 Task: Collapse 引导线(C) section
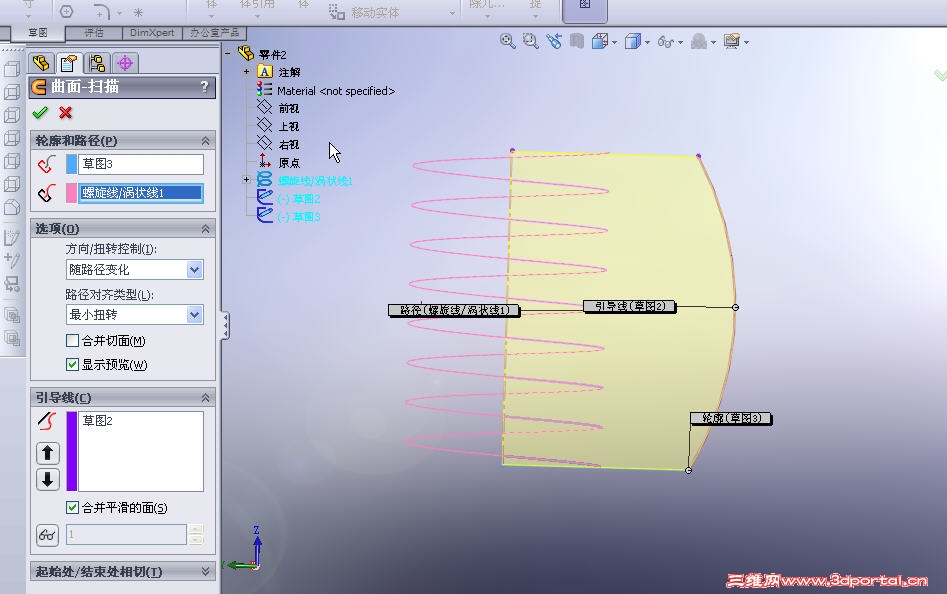[x=205, y=398]
